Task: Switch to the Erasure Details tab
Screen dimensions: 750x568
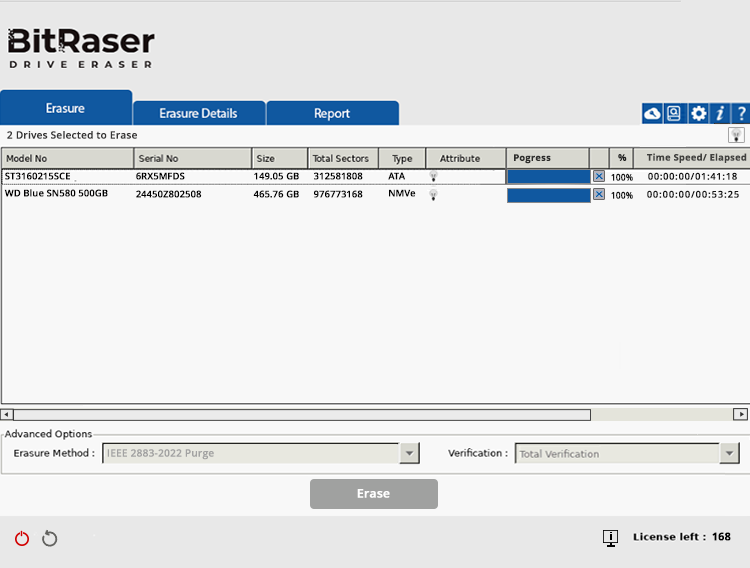Action: coord(198,114)
